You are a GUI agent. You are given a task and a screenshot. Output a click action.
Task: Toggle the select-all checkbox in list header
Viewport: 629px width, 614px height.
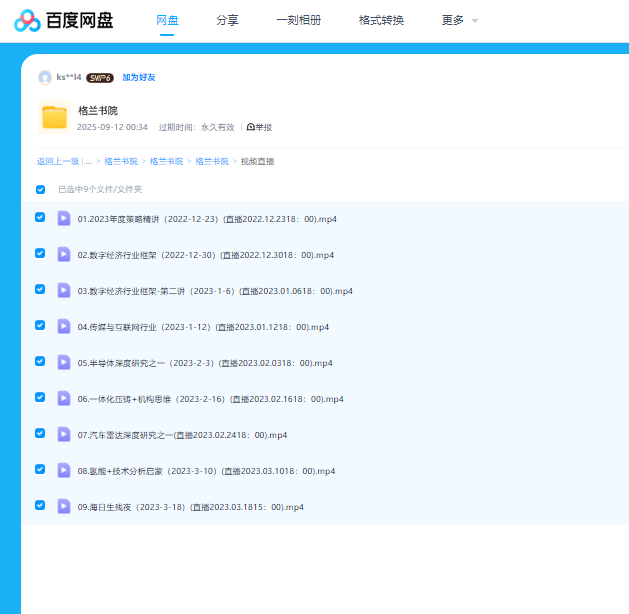(41, 189)
